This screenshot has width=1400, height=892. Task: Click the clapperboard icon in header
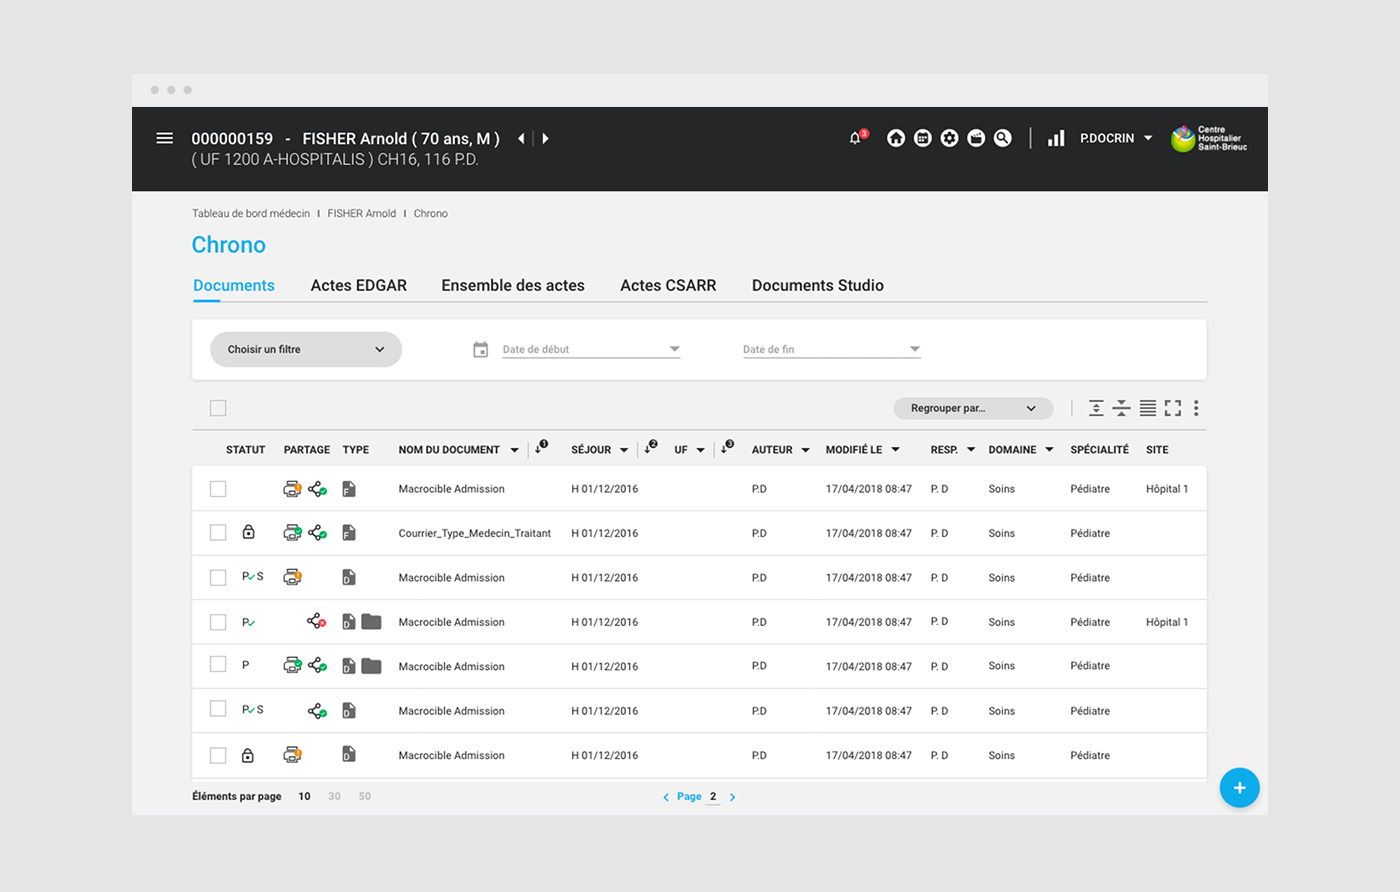976,138
